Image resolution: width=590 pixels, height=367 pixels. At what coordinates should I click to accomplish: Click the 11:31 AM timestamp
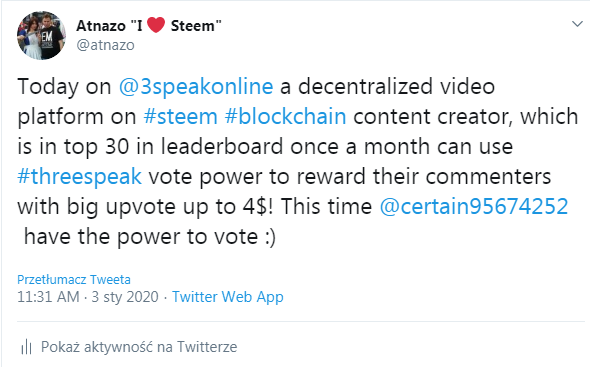click(48, 297)
